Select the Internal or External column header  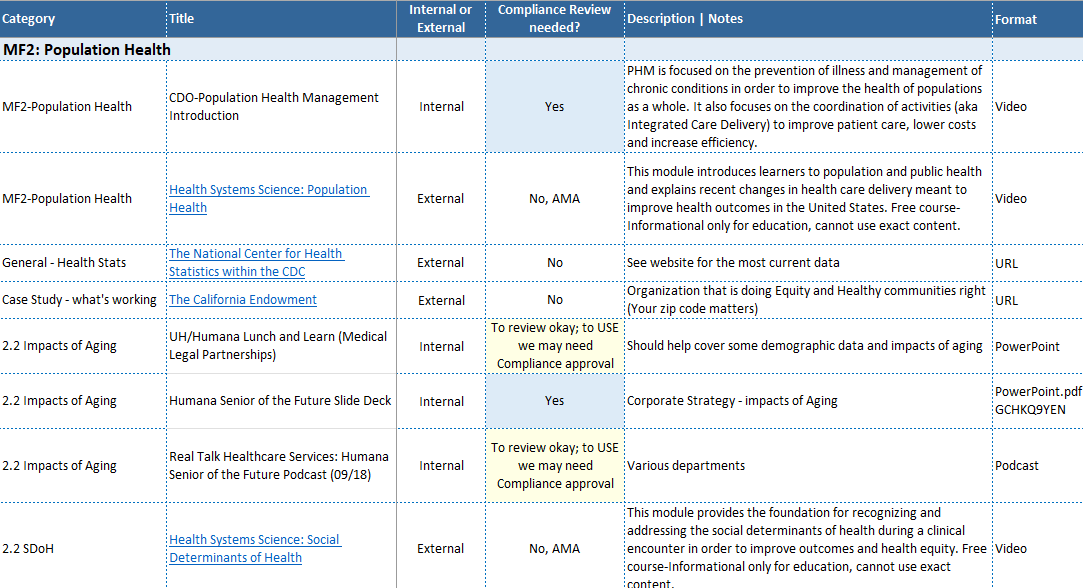[441, 19]
